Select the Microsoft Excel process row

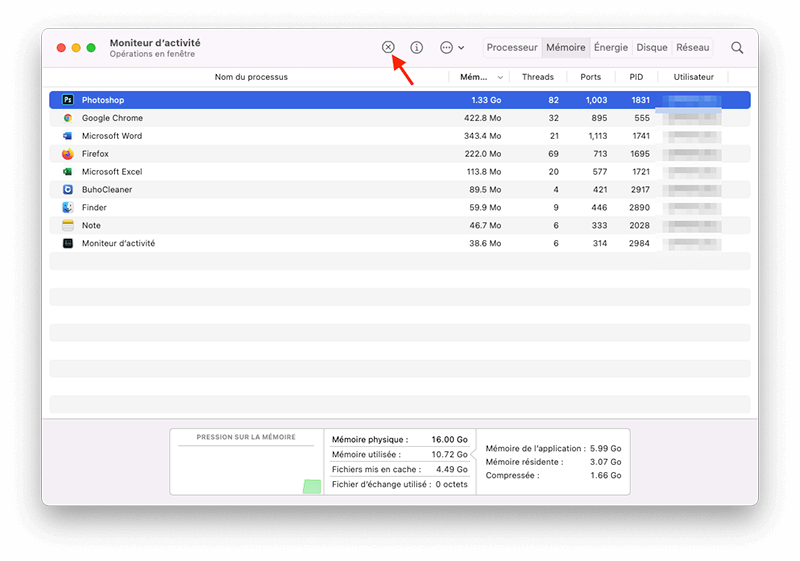399,171
